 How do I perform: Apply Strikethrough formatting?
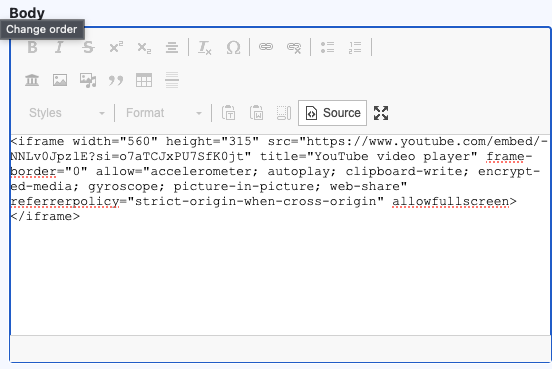click(x=88, y=47)
